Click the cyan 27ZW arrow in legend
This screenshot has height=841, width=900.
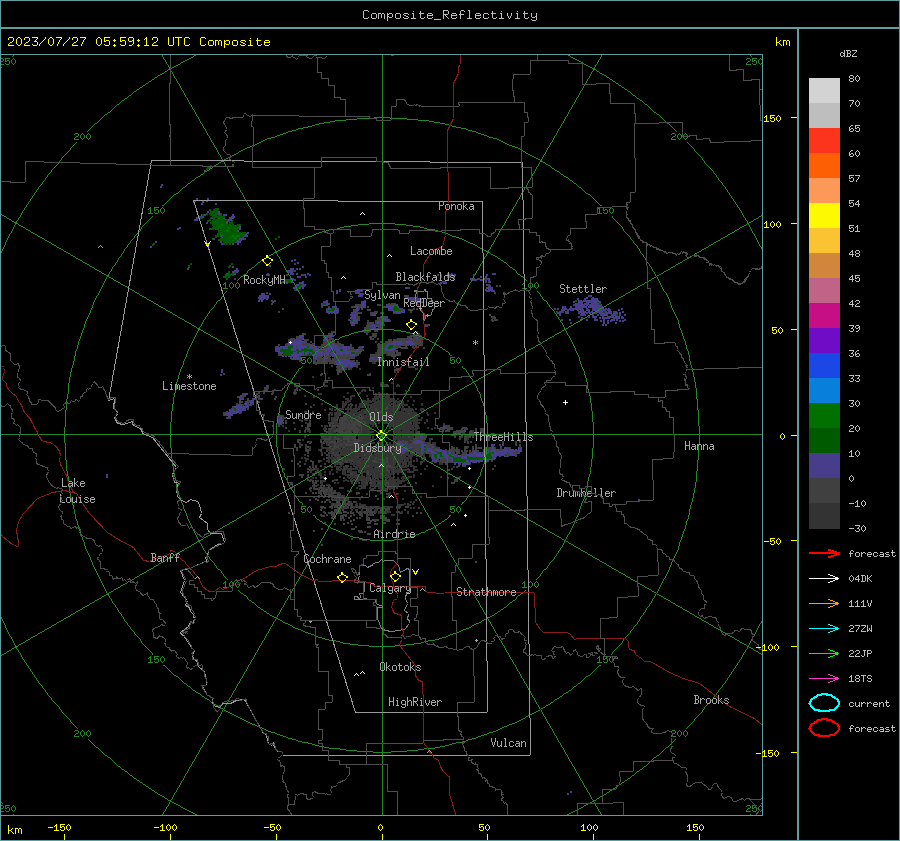tap(824, 629)
